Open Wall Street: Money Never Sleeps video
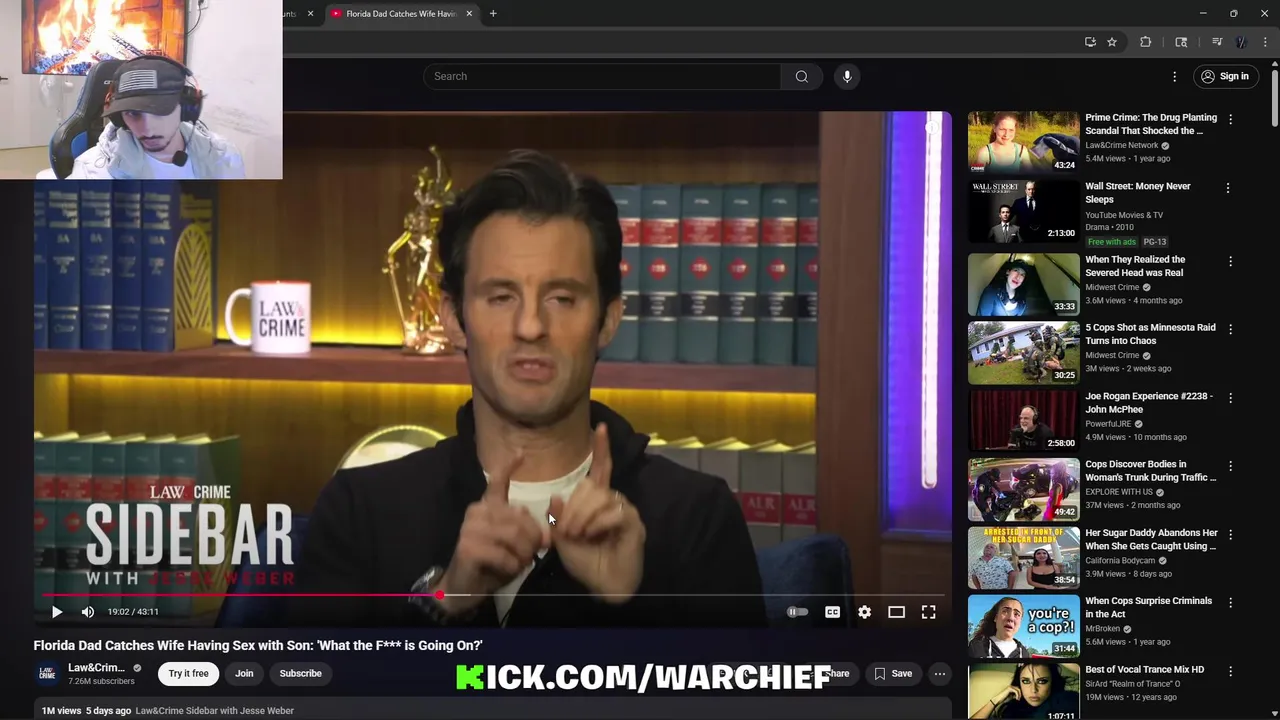The height and width of the screenshot is (720, 1280). [x=1138, y=192]
